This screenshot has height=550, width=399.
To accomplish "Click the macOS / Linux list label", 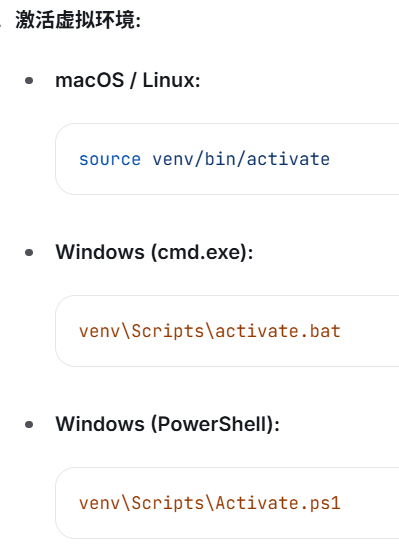I will 128,80.
